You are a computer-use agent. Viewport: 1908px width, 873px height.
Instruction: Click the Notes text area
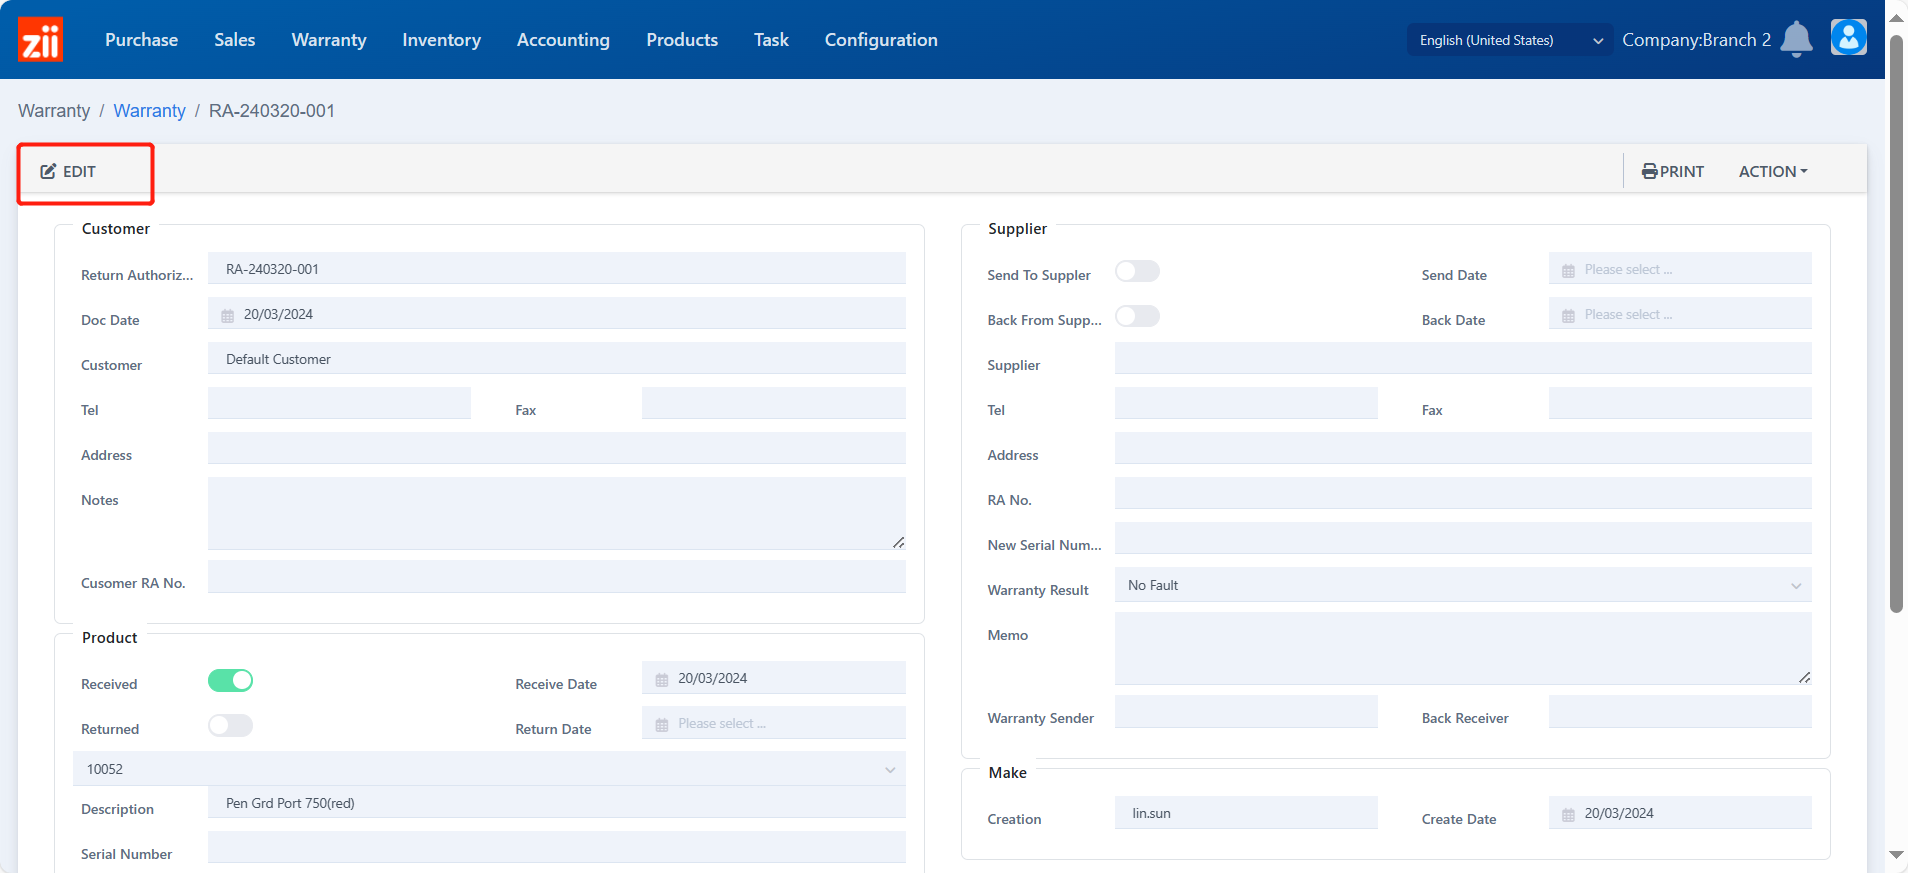[557, 513]
